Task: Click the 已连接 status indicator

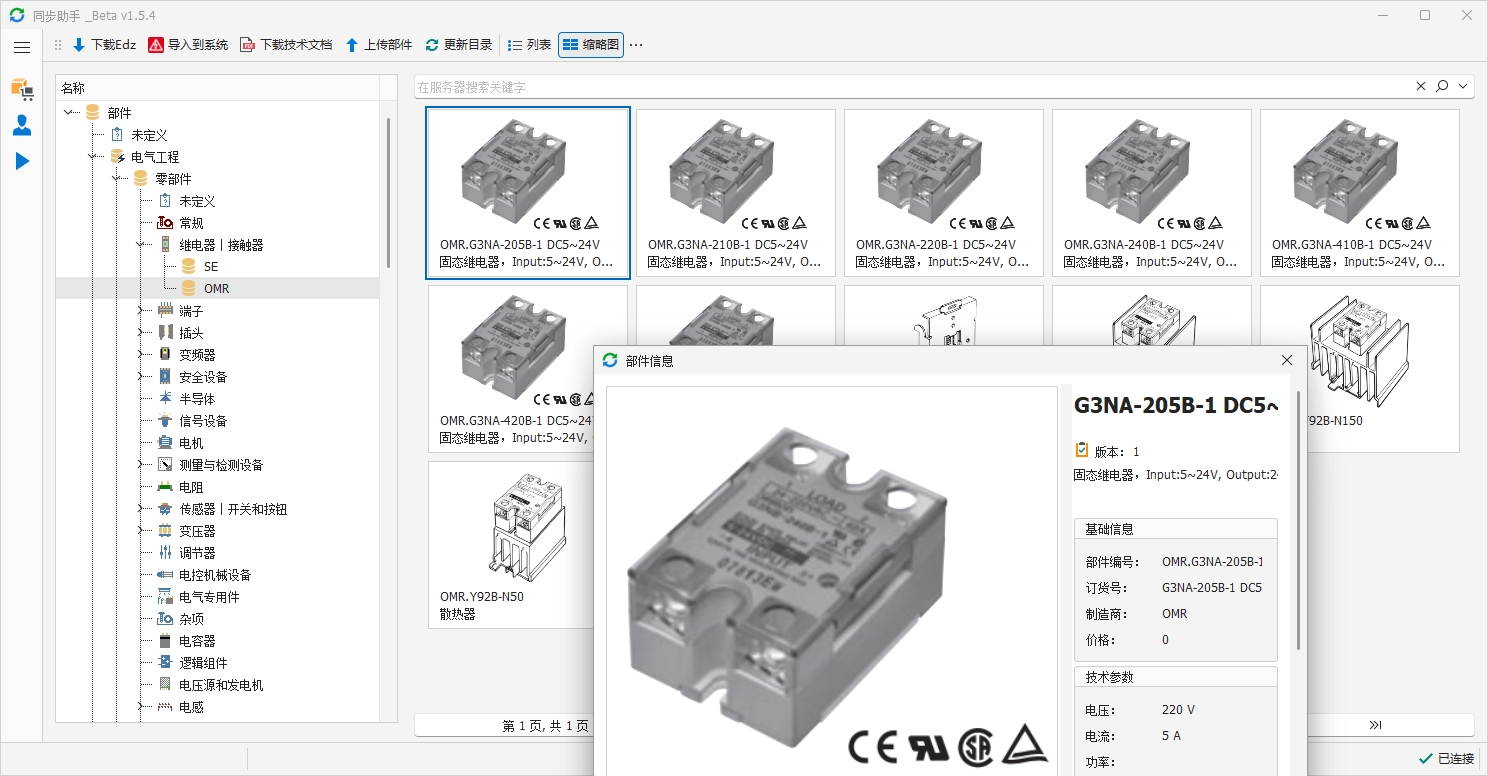Action: coord(1446,759)
